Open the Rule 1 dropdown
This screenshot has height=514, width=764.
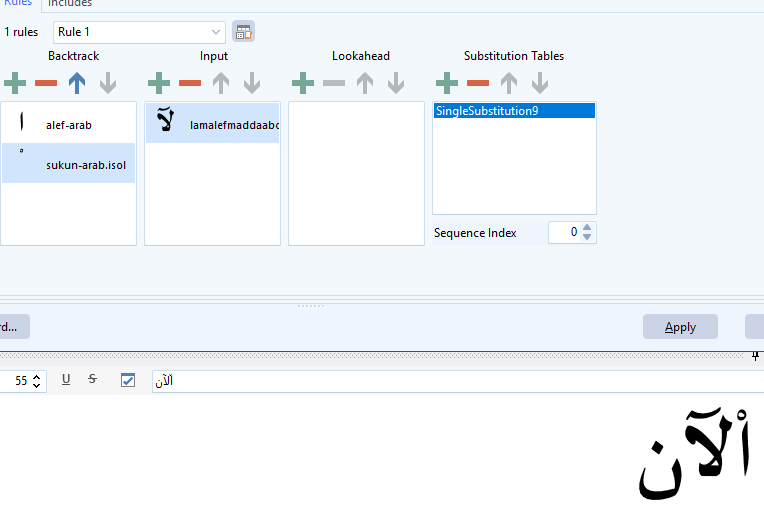click(x=217, y=32)
